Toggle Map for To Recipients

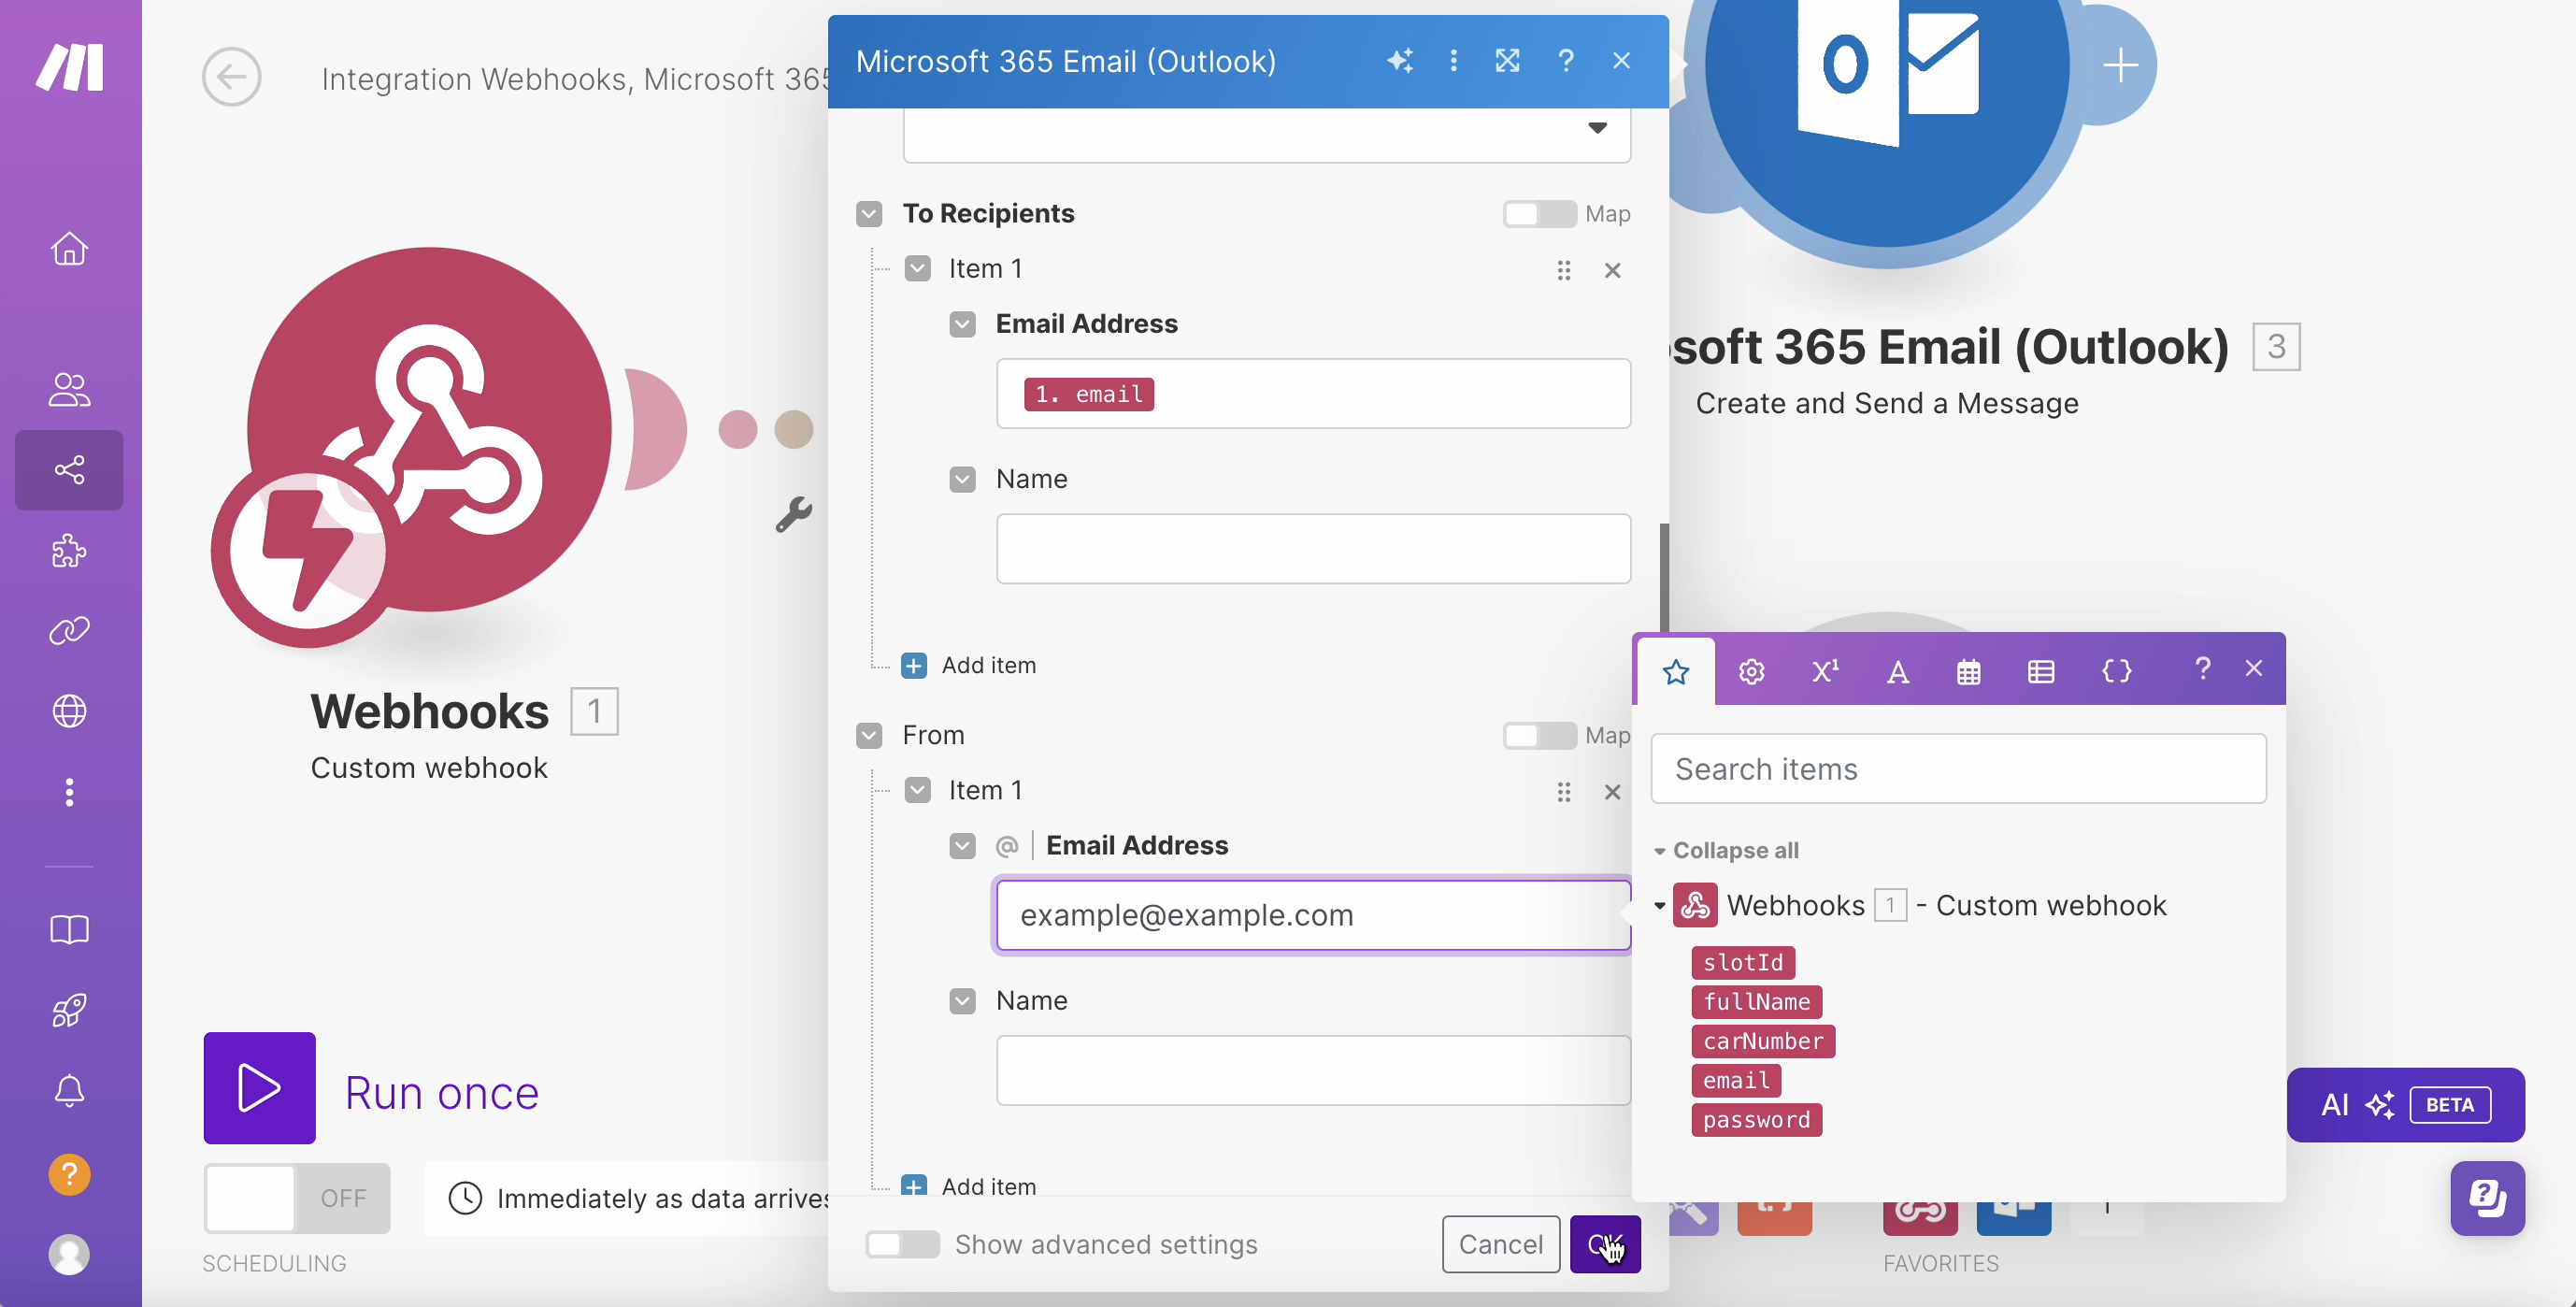tap(1539, 214)
